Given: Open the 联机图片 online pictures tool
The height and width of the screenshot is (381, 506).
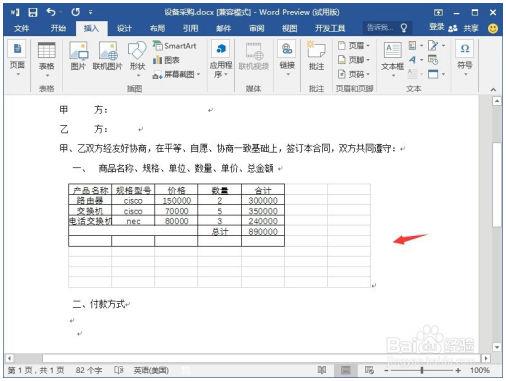Looking at the screenshot, I should tap(108, 55).
